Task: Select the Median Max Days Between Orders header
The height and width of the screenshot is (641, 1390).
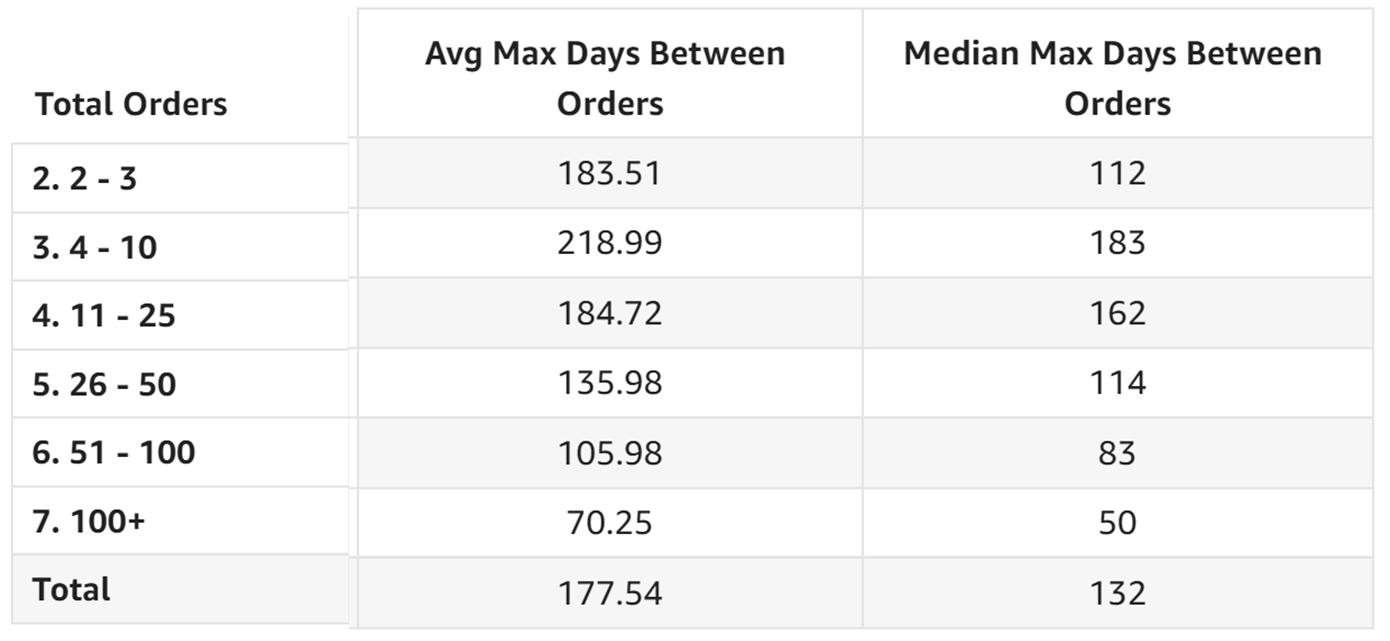Action: [1117, 78]
